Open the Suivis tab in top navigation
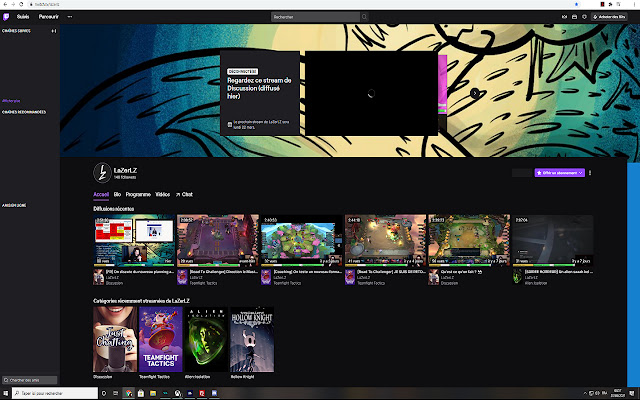Image resolution: width=640 pixels, height=400 pixels. click(x=20, y=17)
